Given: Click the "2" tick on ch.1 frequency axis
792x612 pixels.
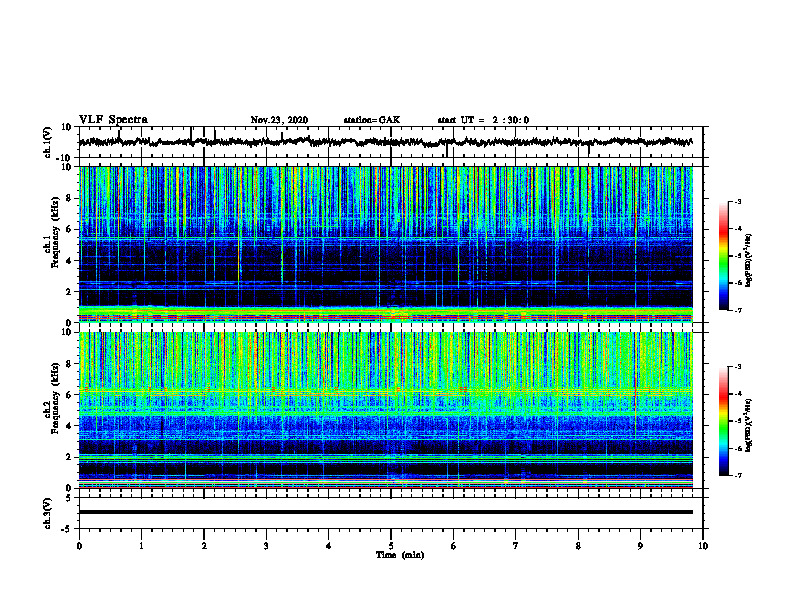Looking at the screenshot, I should [x=69, y=291].
